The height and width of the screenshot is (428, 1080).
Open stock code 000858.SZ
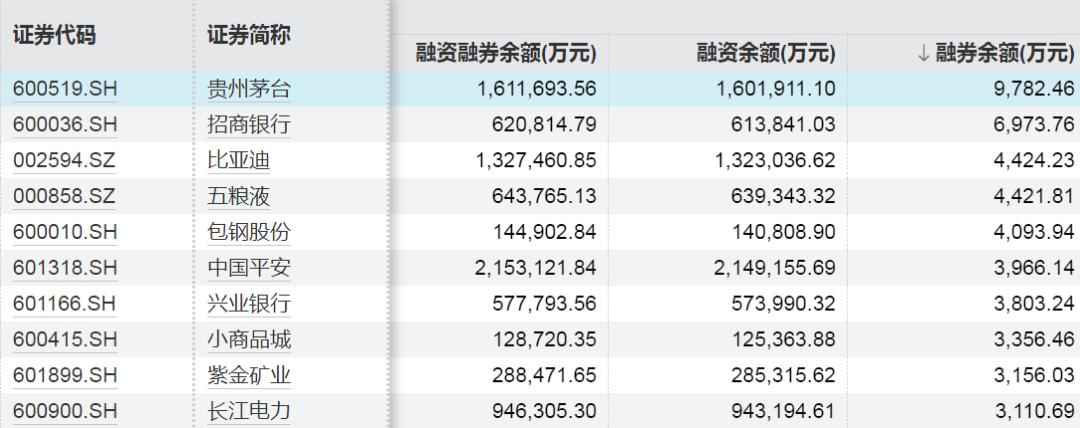pyautogui.click(x=64, y=196)
